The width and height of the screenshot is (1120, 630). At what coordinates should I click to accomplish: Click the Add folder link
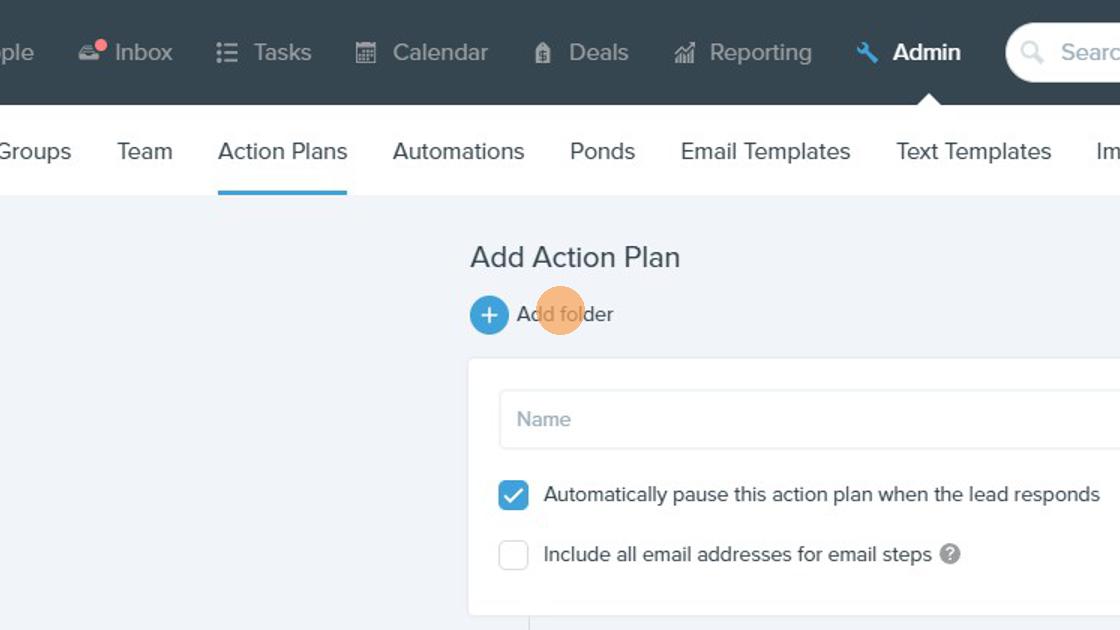click(565, 314)
